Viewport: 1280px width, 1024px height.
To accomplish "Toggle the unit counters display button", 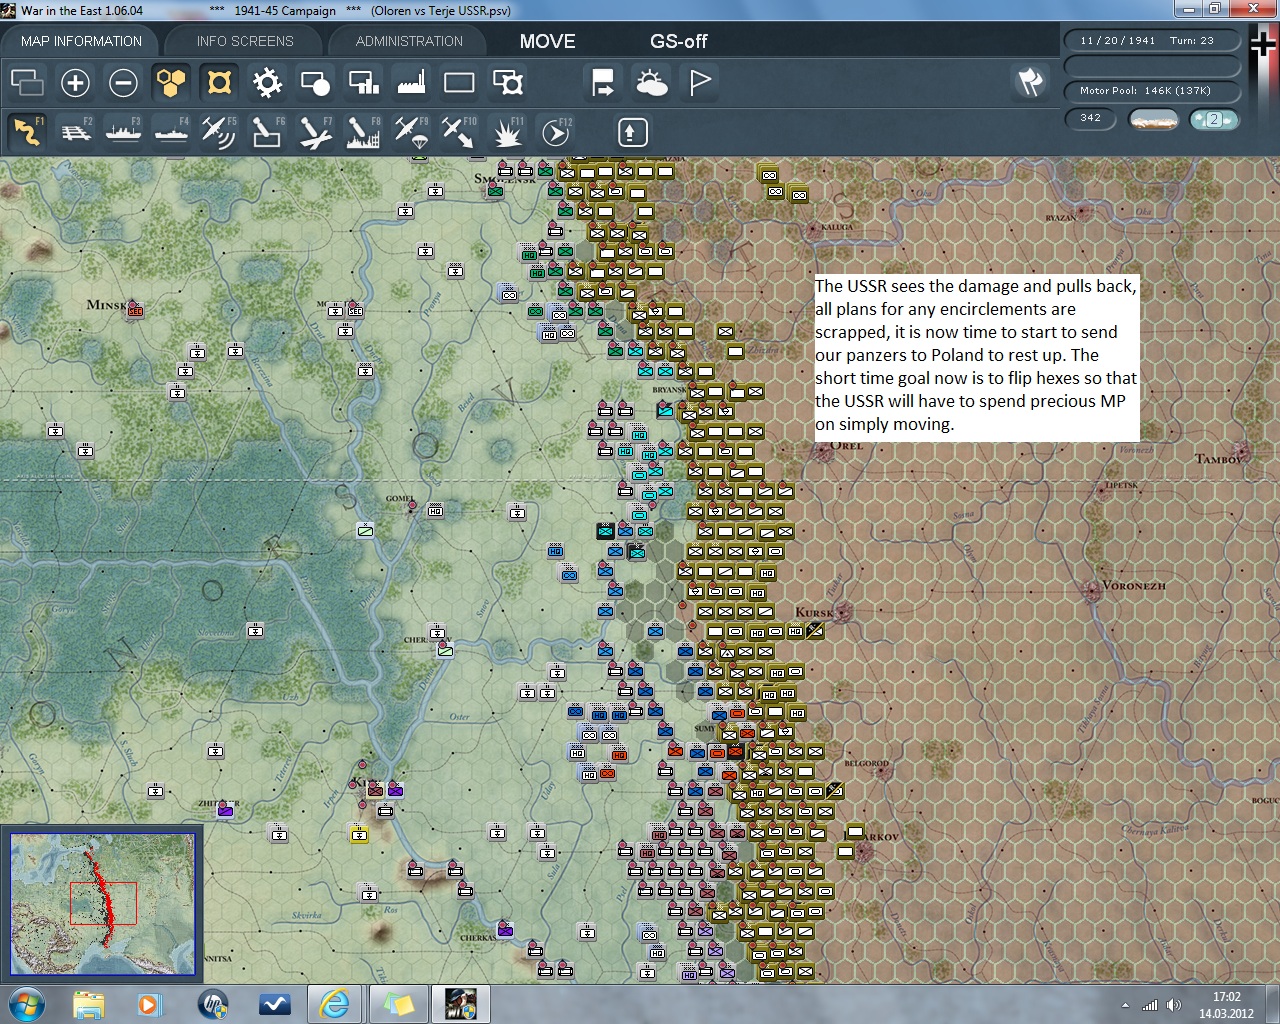I will point(219,83).
